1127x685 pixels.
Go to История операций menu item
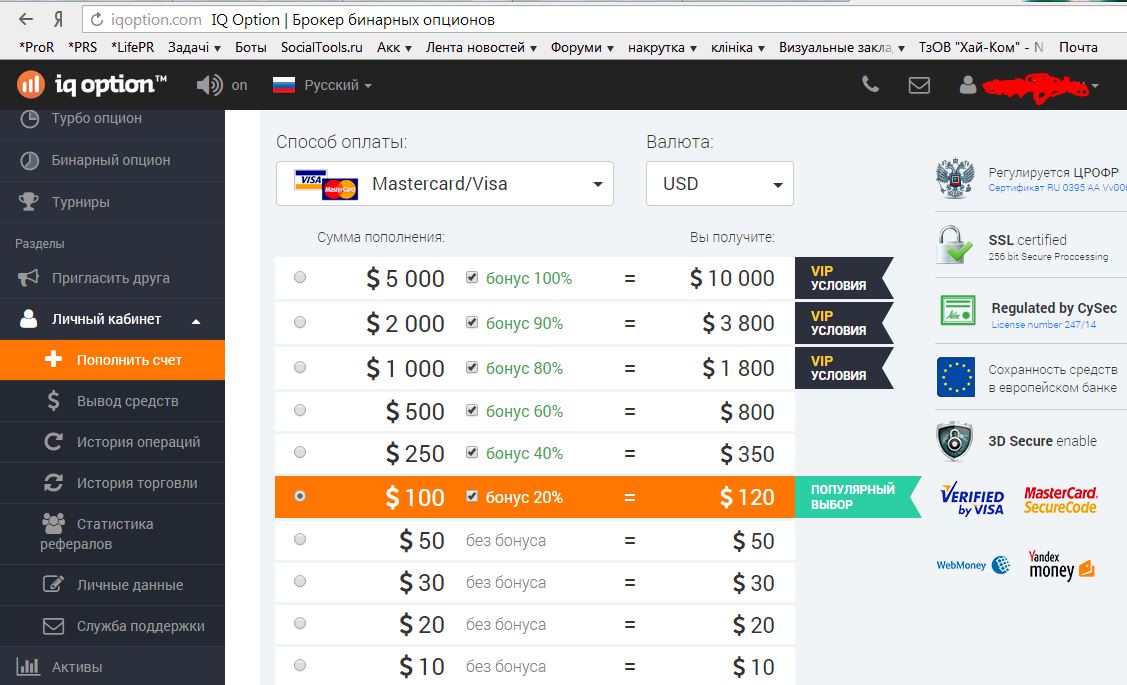(138, 442)
